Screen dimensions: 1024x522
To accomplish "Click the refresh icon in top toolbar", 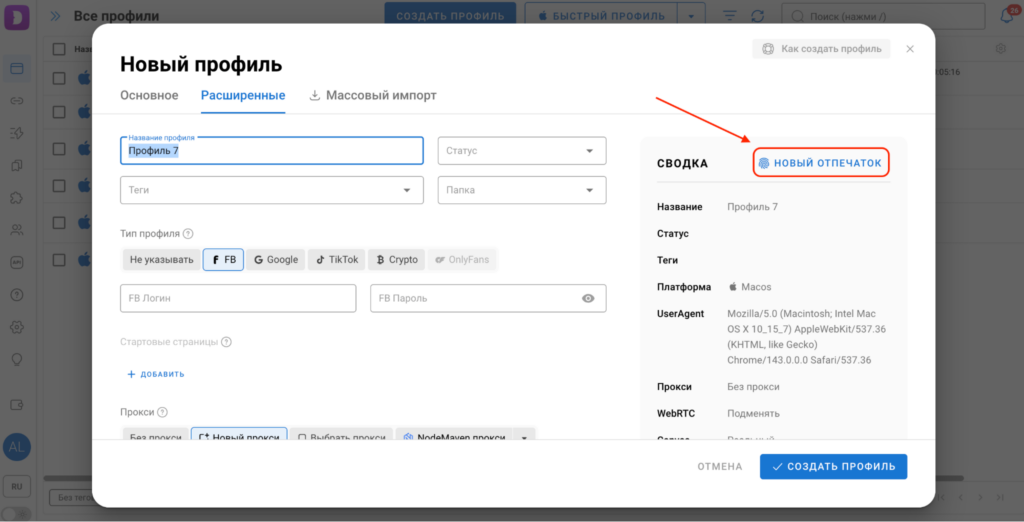I will pyautogui.click(x=757, y=16).
